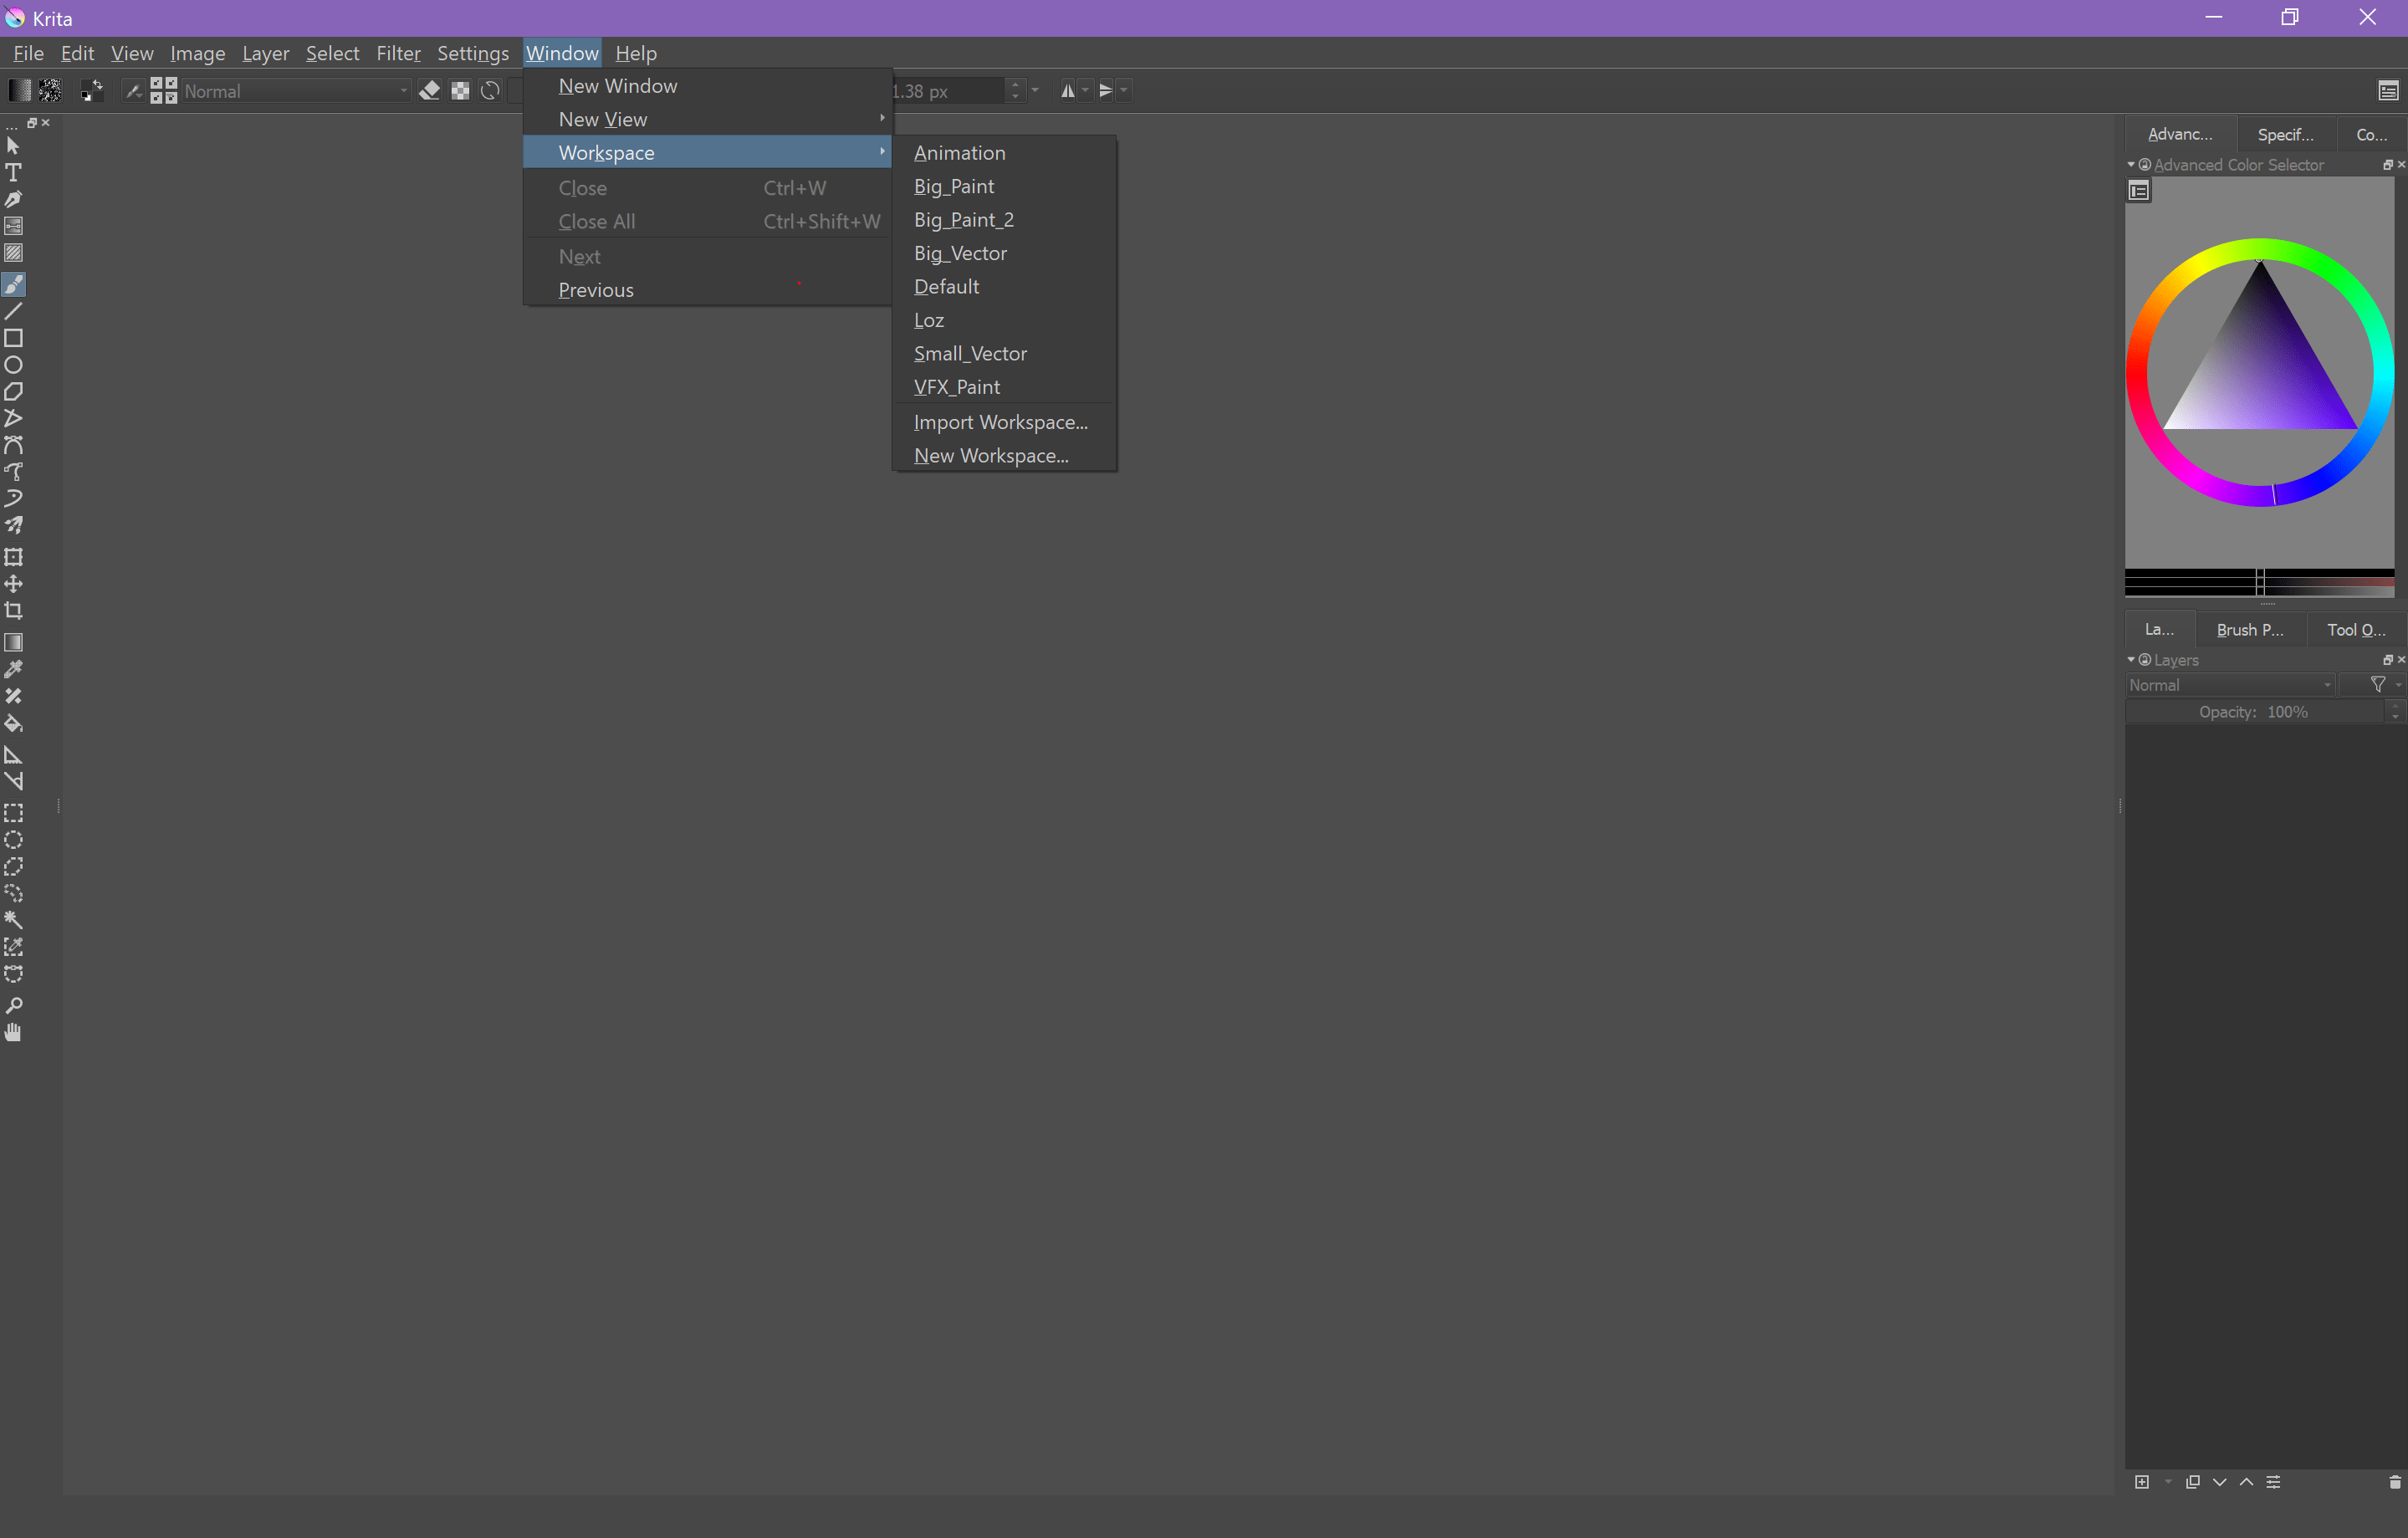Switch to Brush Presets tab

coord(2250,629)
